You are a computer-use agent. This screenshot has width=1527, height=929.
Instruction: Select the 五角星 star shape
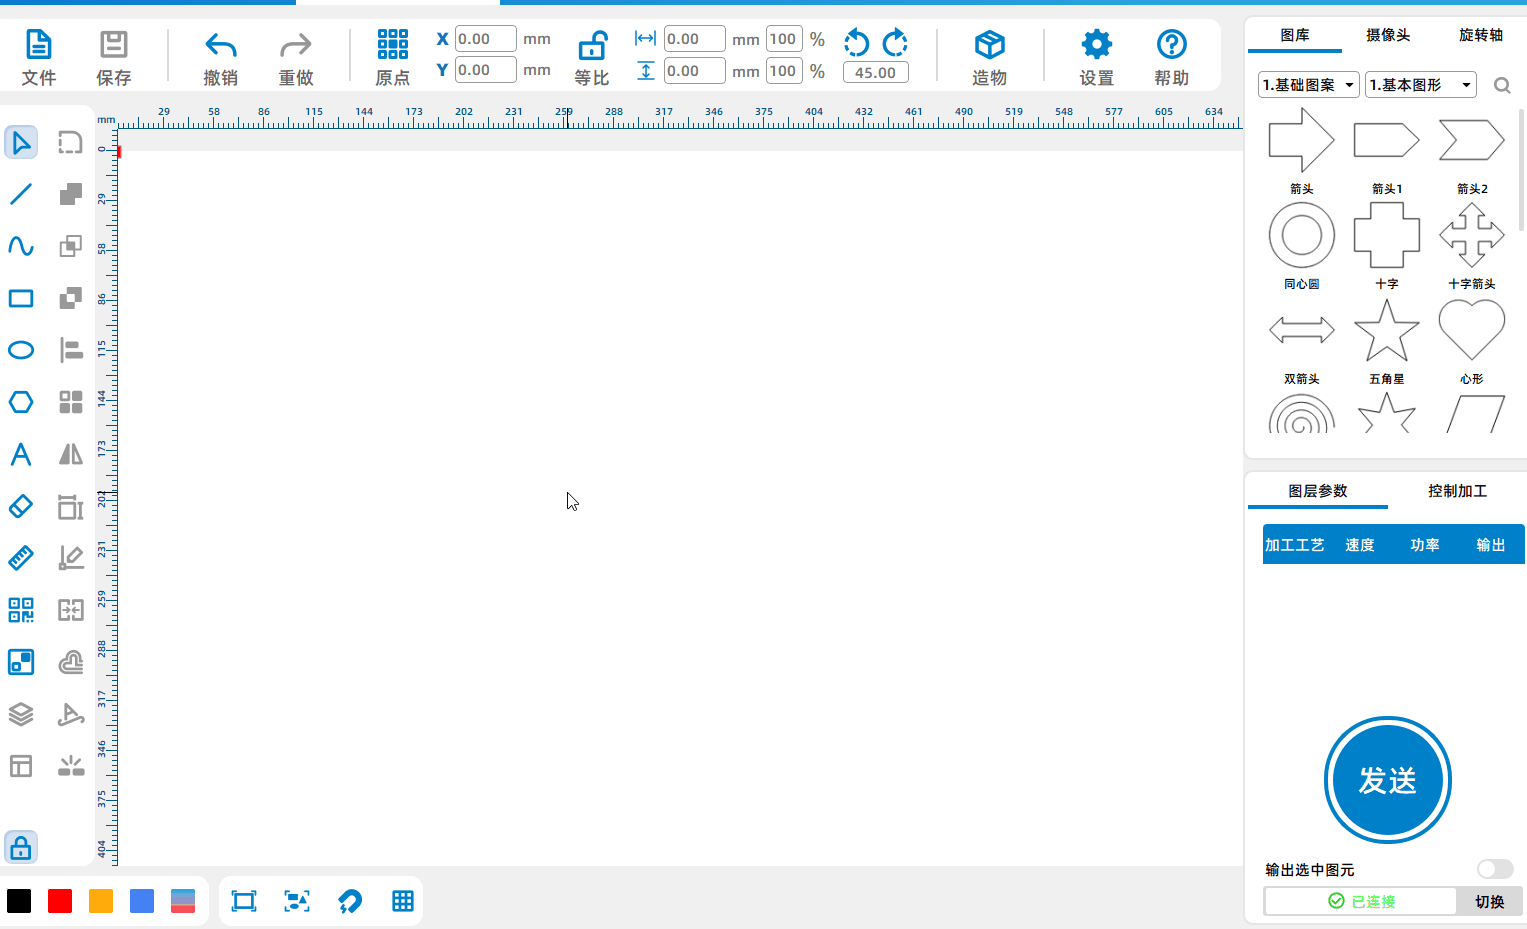coord(1386,330)
